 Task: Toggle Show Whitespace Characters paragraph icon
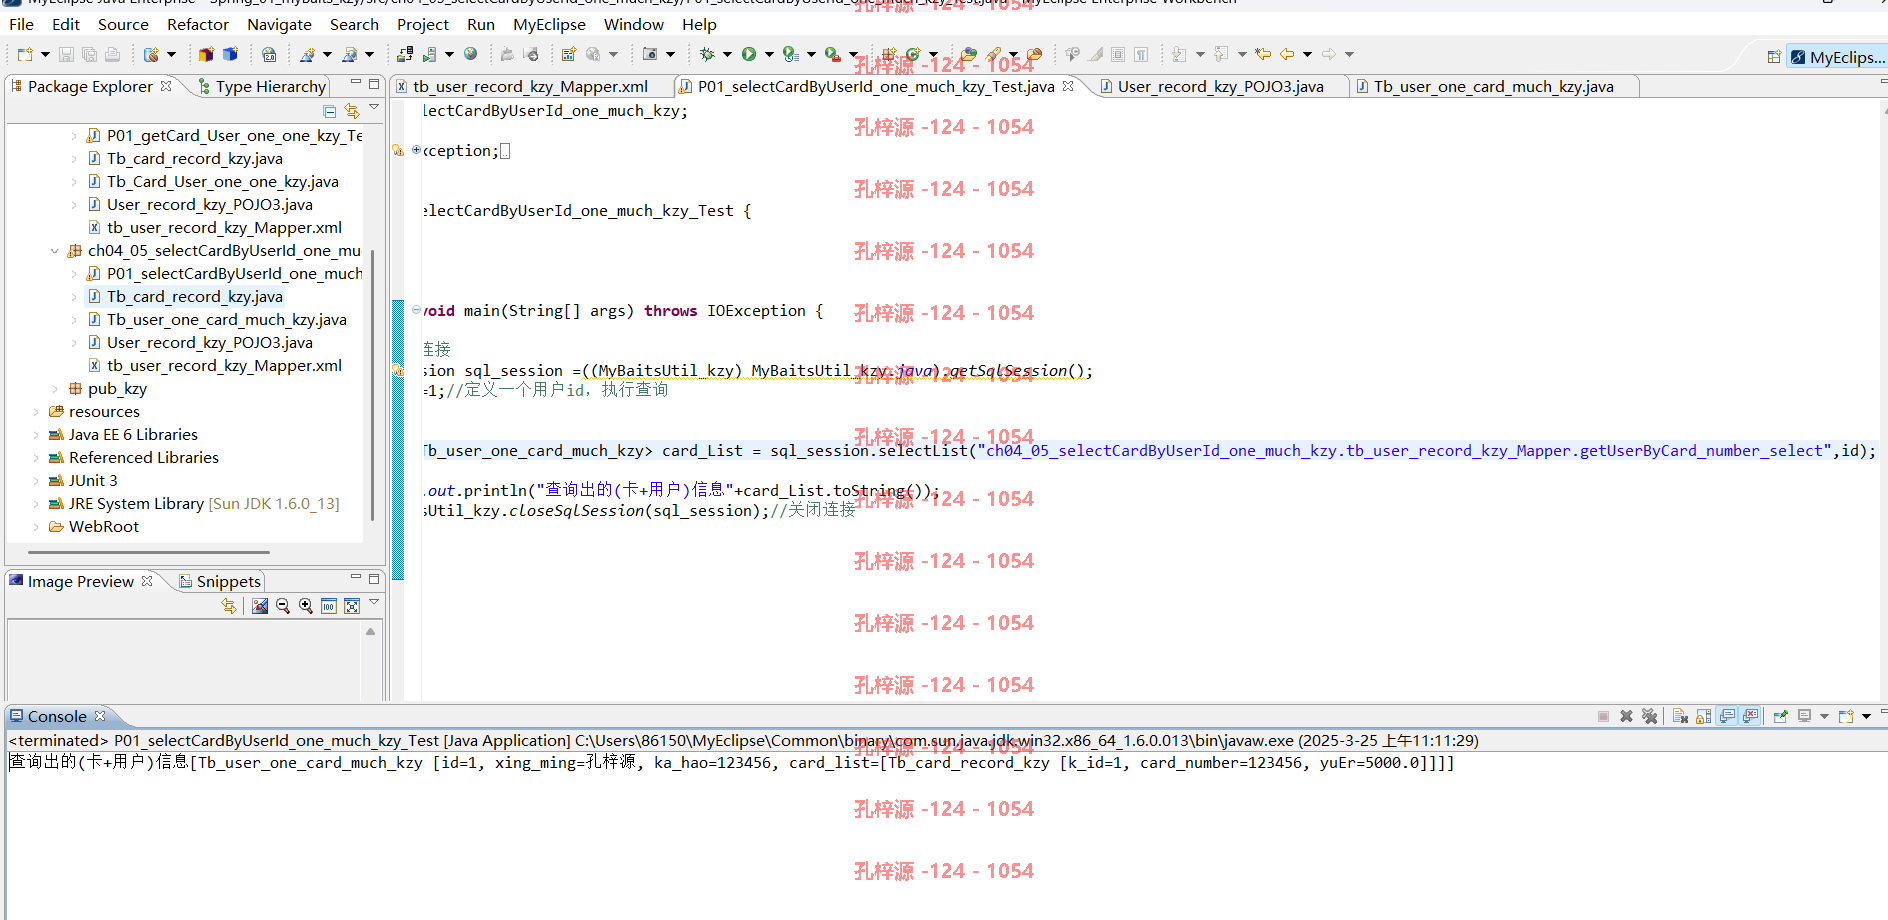(x=1141, y=54)
